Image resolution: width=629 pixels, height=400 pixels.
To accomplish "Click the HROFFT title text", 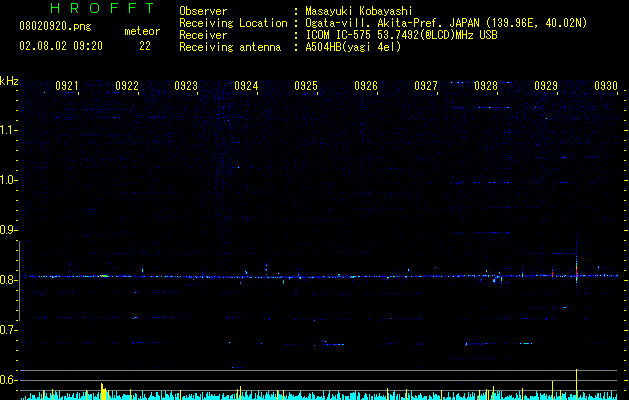I will 103,8.
